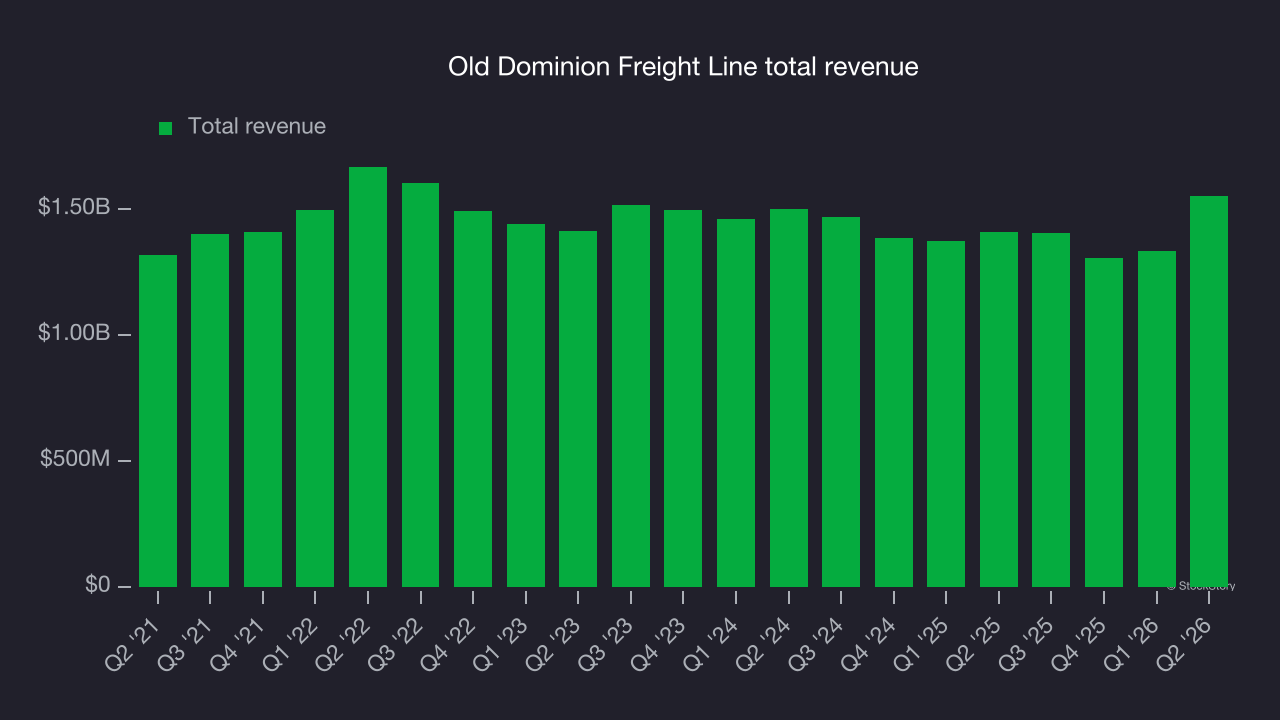1280x720 pixels.
Task: Select the revenue bar for Q3 '21
Action: [x=210, y=410]
